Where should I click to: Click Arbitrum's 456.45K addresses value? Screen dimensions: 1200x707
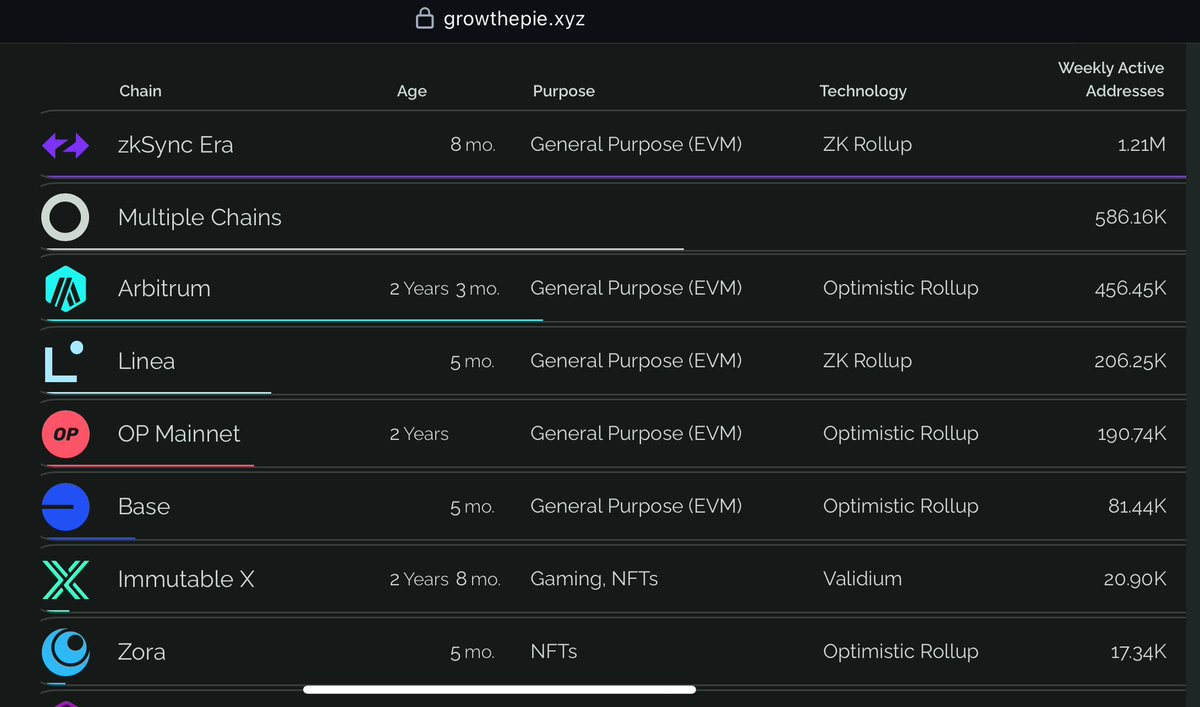1131,289
